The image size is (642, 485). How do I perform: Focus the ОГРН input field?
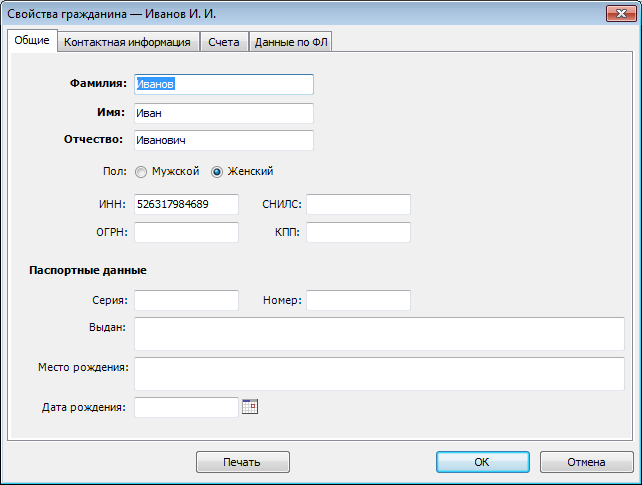click(186, 233)
